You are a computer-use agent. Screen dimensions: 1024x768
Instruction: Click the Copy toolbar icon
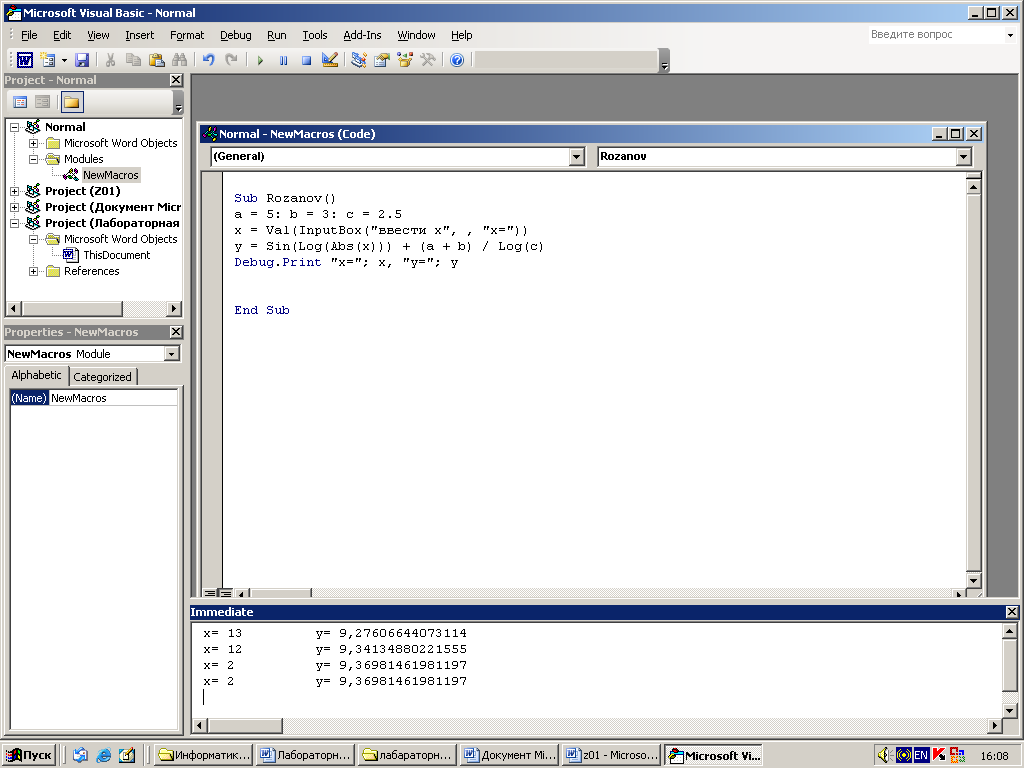[133, 60]
